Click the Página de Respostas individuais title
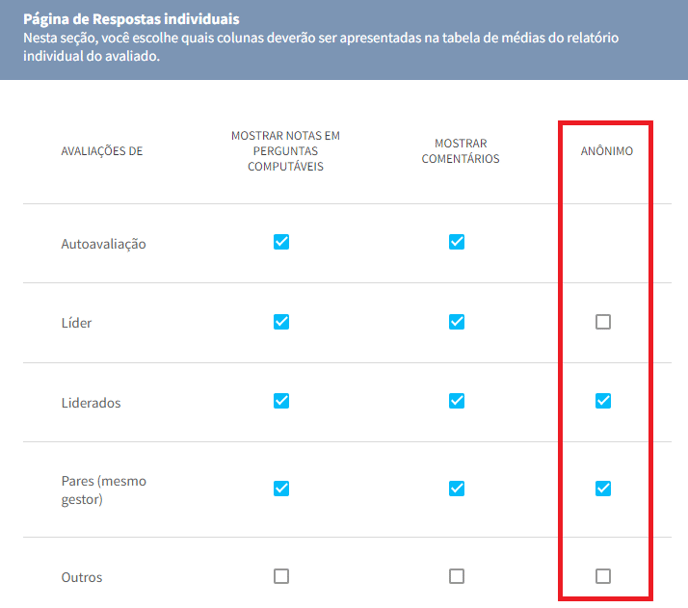The width and height of the screenshot is (688, 608). 131,19
